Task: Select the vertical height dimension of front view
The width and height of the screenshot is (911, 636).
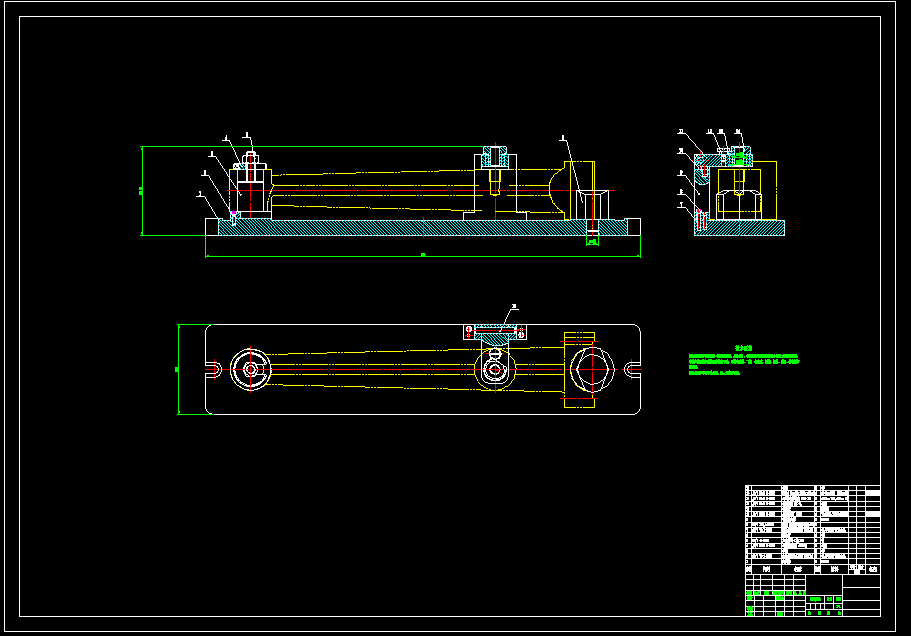Action: pyautogui.click(x=142, y=191)
